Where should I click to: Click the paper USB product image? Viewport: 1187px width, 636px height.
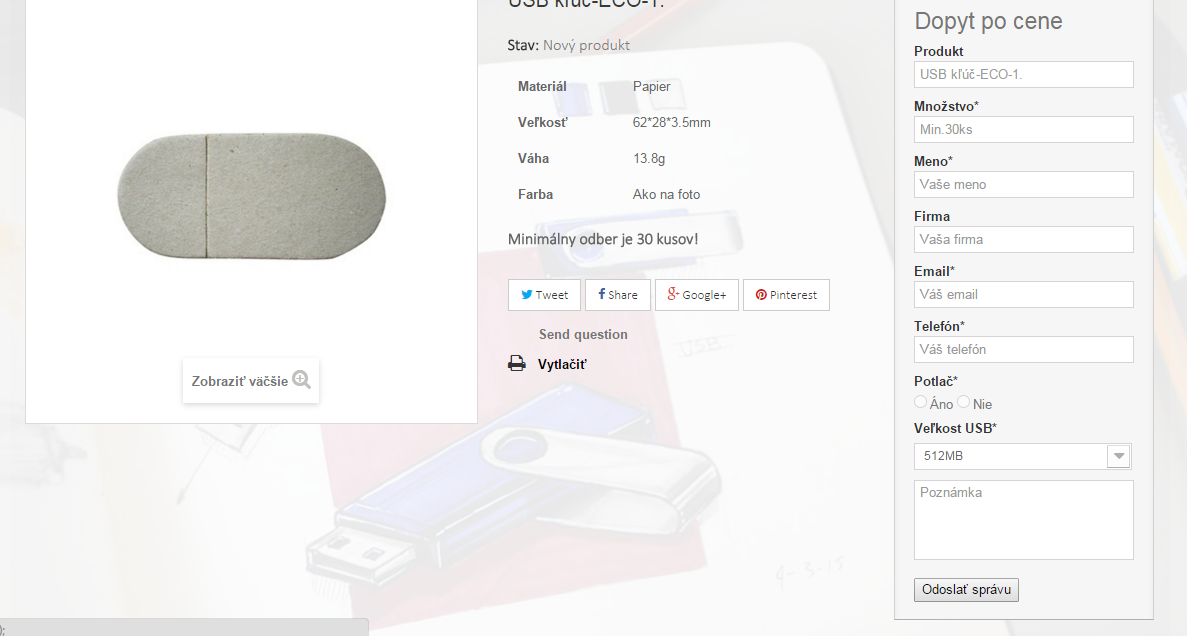pos(251,196)
